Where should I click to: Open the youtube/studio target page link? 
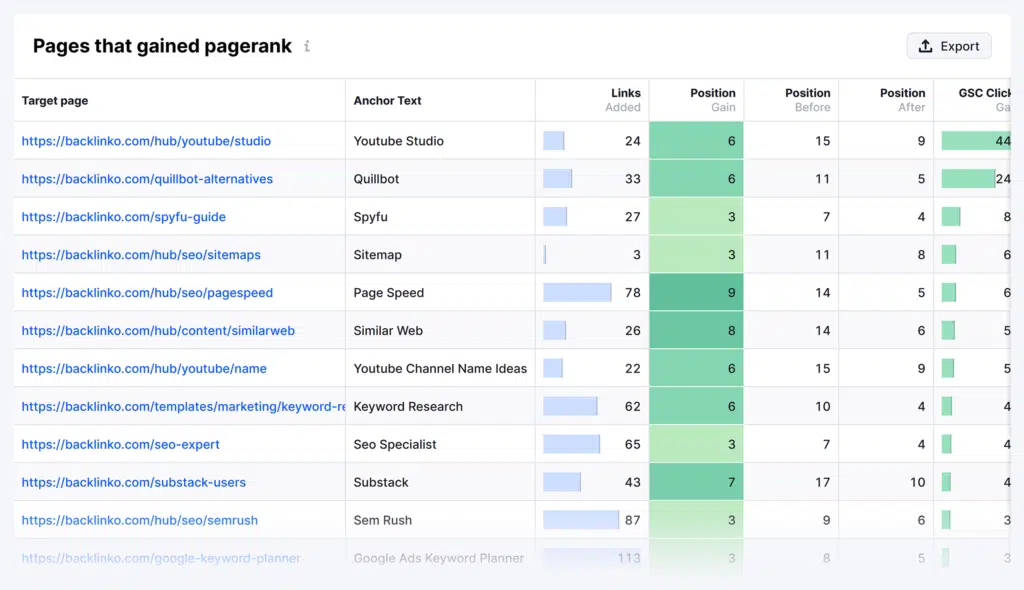tap(146, 141)
